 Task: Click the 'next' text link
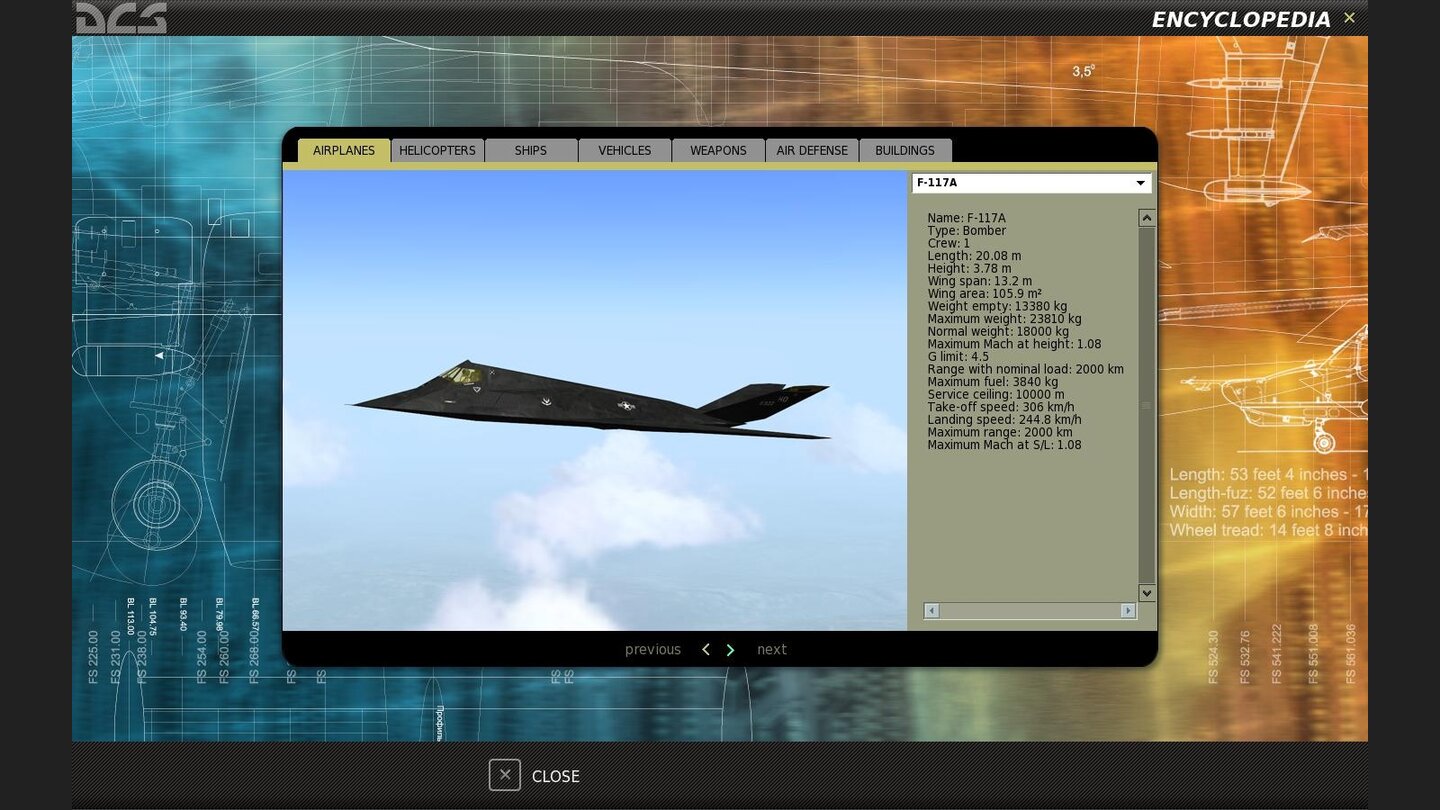click(x=772, y=650)
